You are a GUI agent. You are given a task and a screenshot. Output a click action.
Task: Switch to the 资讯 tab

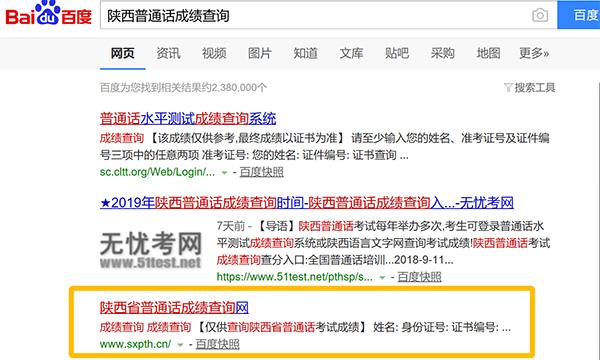tap(168, 53)
